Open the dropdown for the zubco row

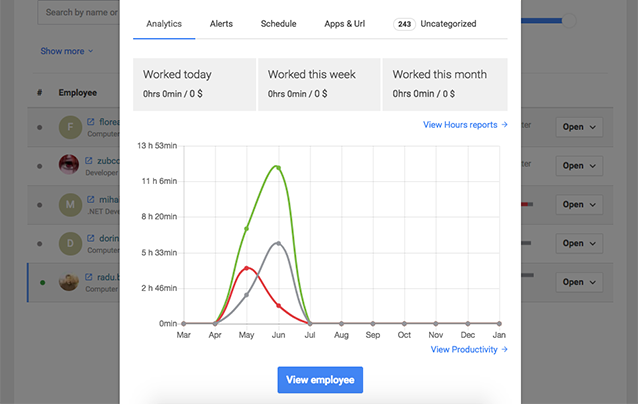point(579,166)
